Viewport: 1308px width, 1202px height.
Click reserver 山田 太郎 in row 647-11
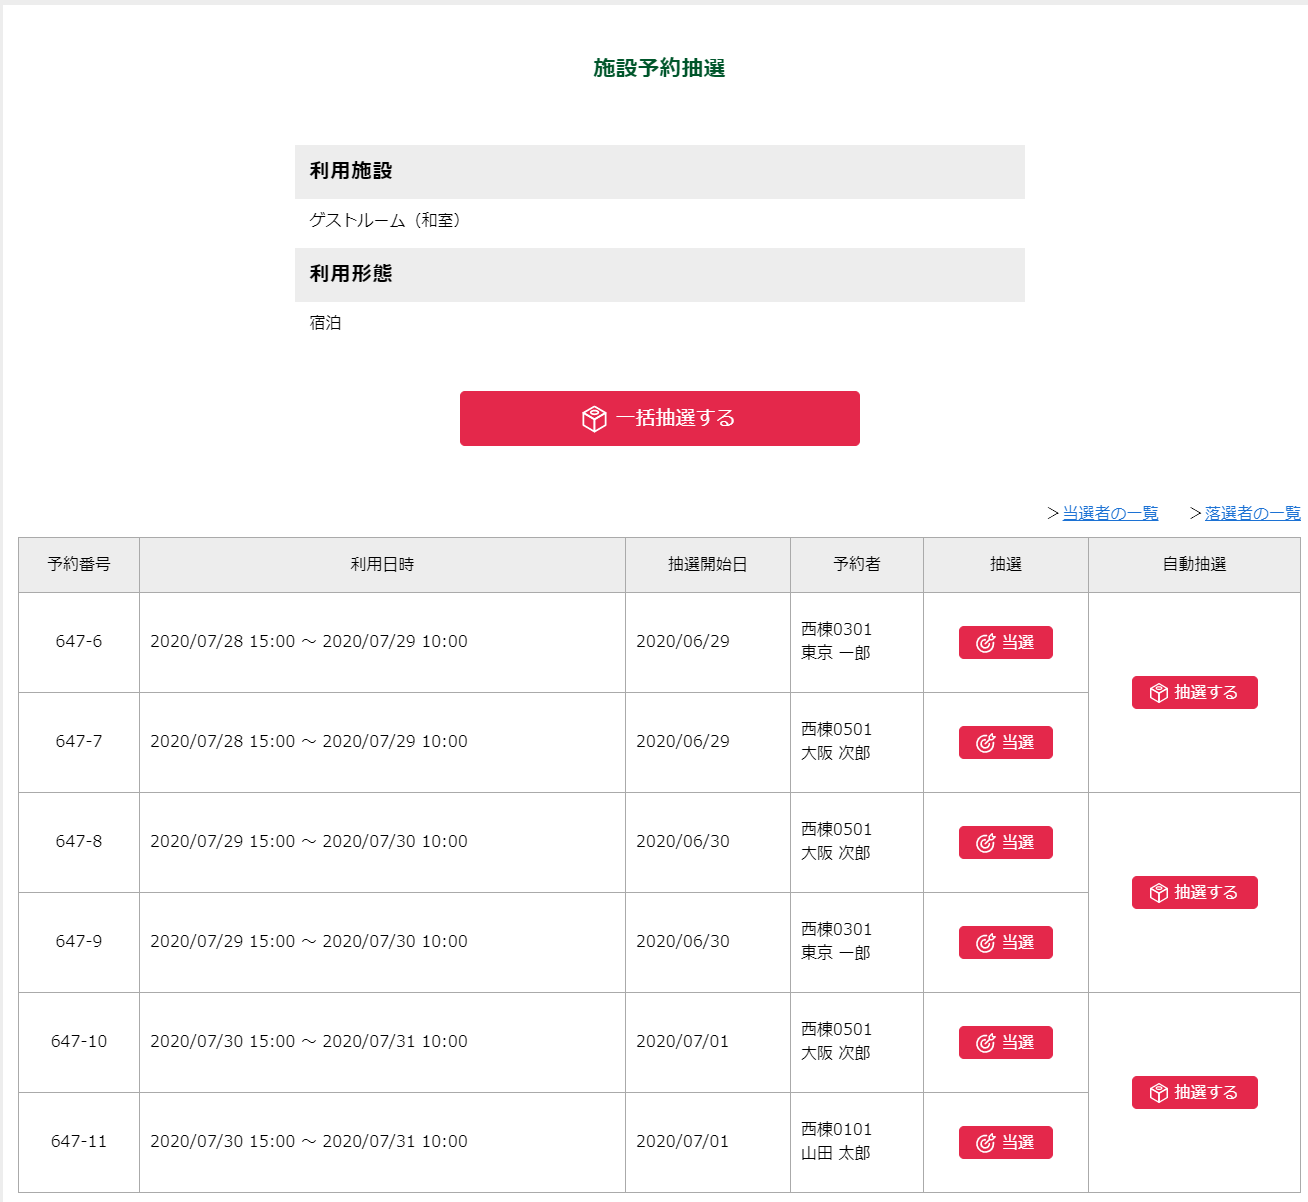click(836, 1153)
